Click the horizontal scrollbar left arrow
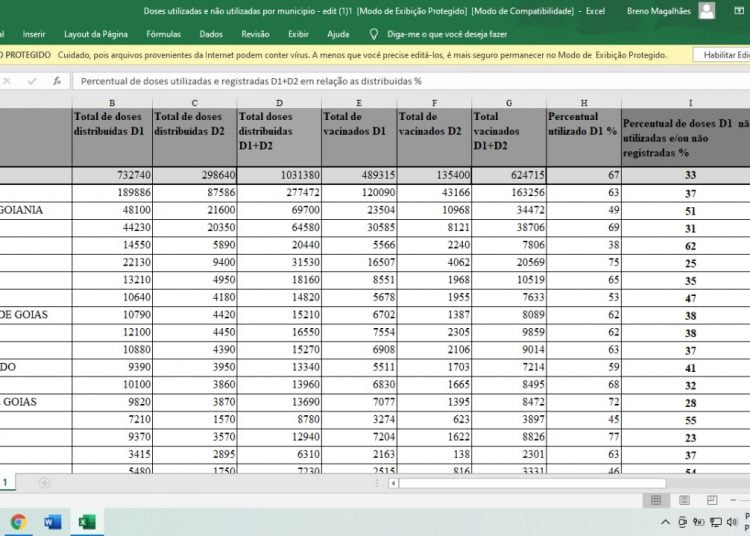This screenshot has width=750, height=536. click(x=393, y=483)
